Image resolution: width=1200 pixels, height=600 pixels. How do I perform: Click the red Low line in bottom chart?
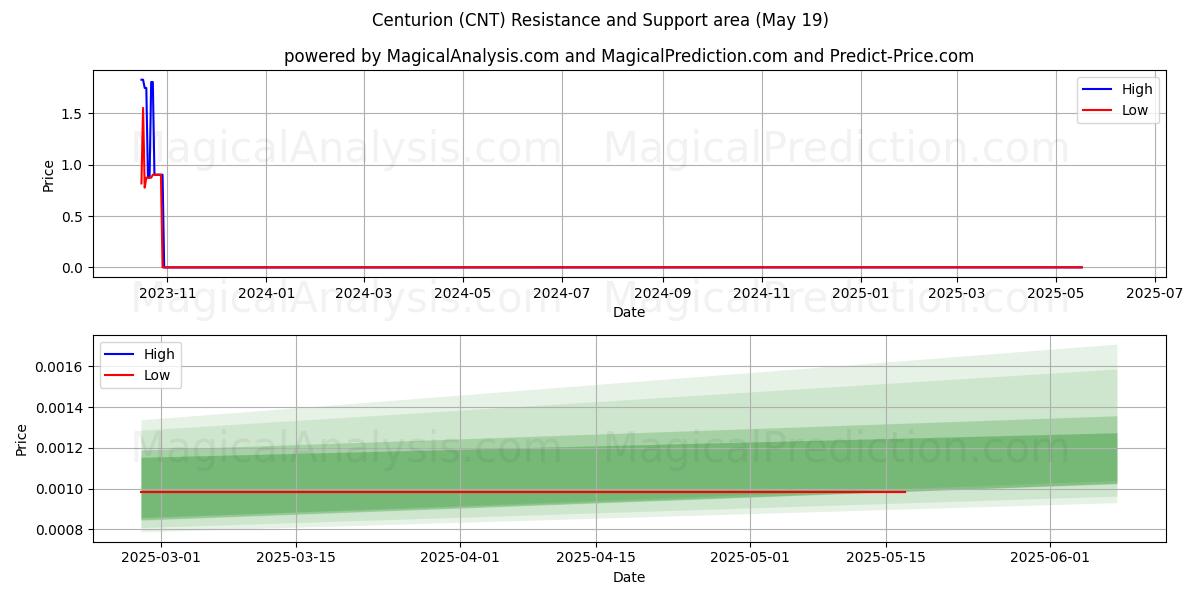(x=523, y=491)
